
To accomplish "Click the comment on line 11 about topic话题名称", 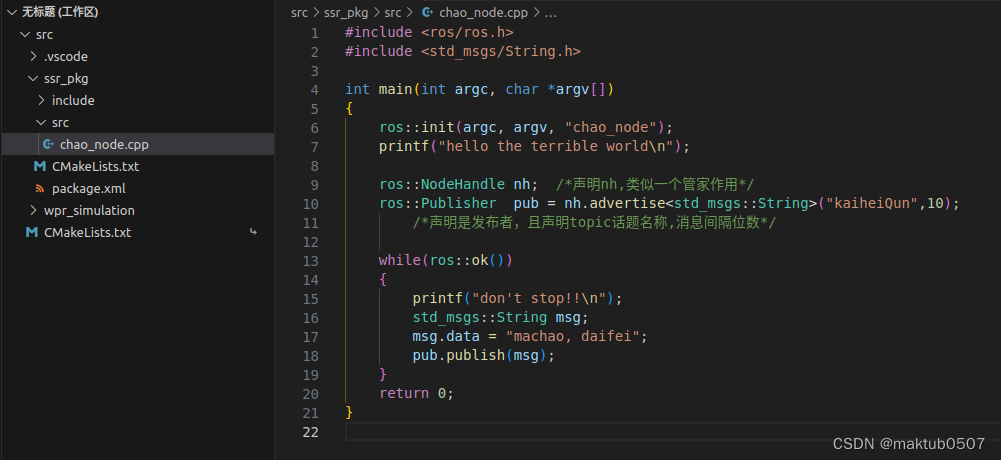I will click(594, 223).
